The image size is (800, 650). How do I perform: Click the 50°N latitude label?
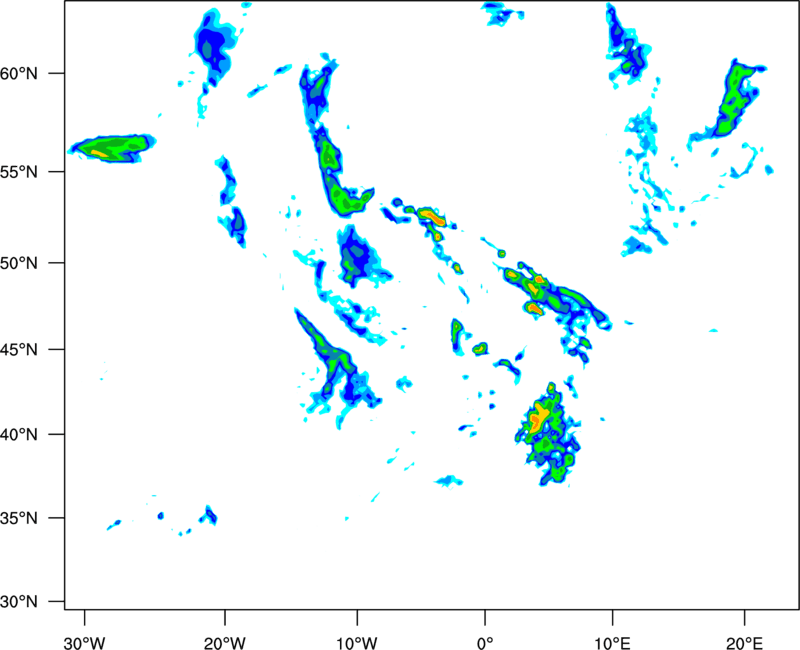point(19,264)
